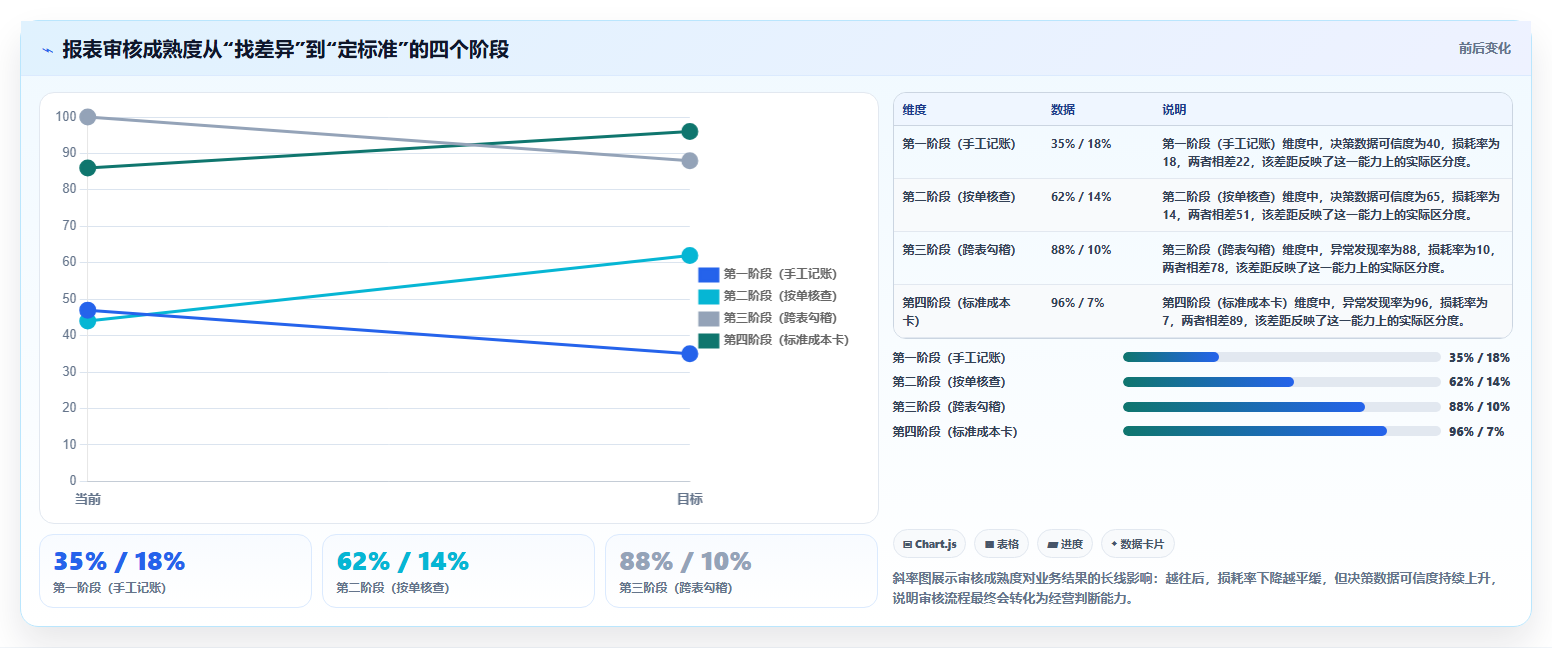The height and width of the screenshot is (648, 1552).
Task: Click legend label 第三阶段（跨表勾稽）
Action: coord(780,318)
